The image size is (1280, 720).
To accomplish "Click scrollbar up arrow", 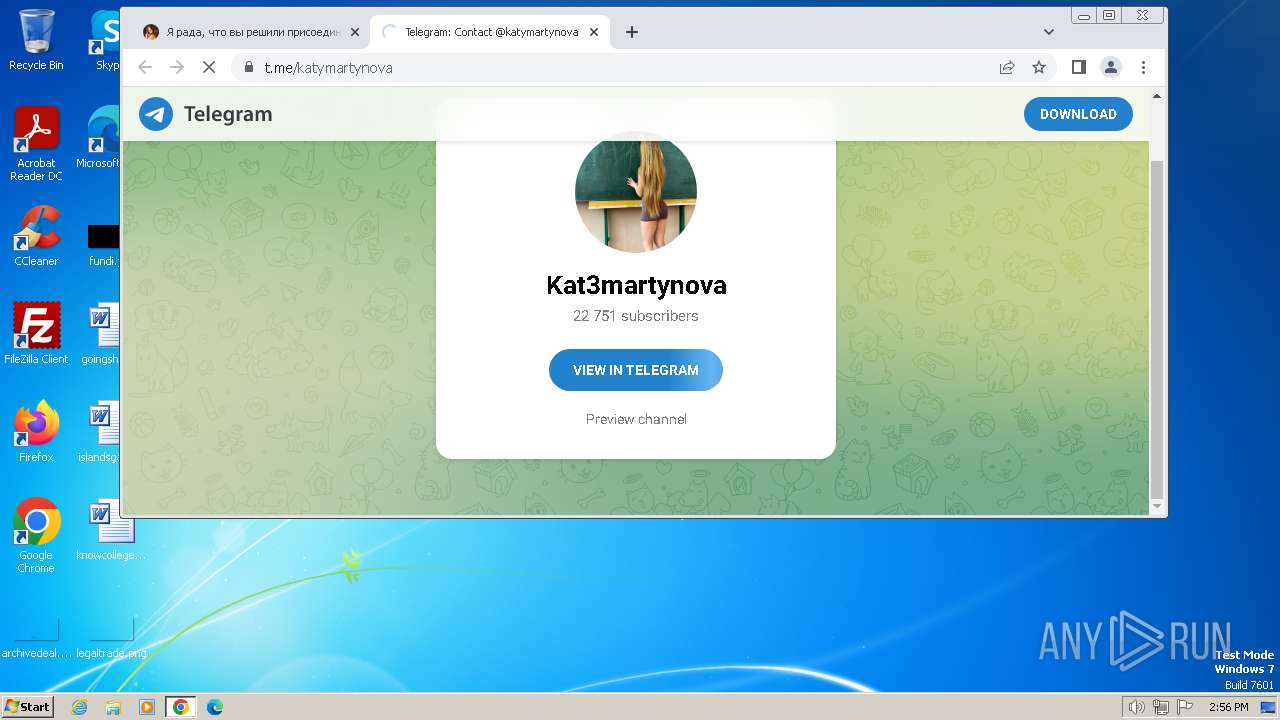I will tap(1157, 96).
